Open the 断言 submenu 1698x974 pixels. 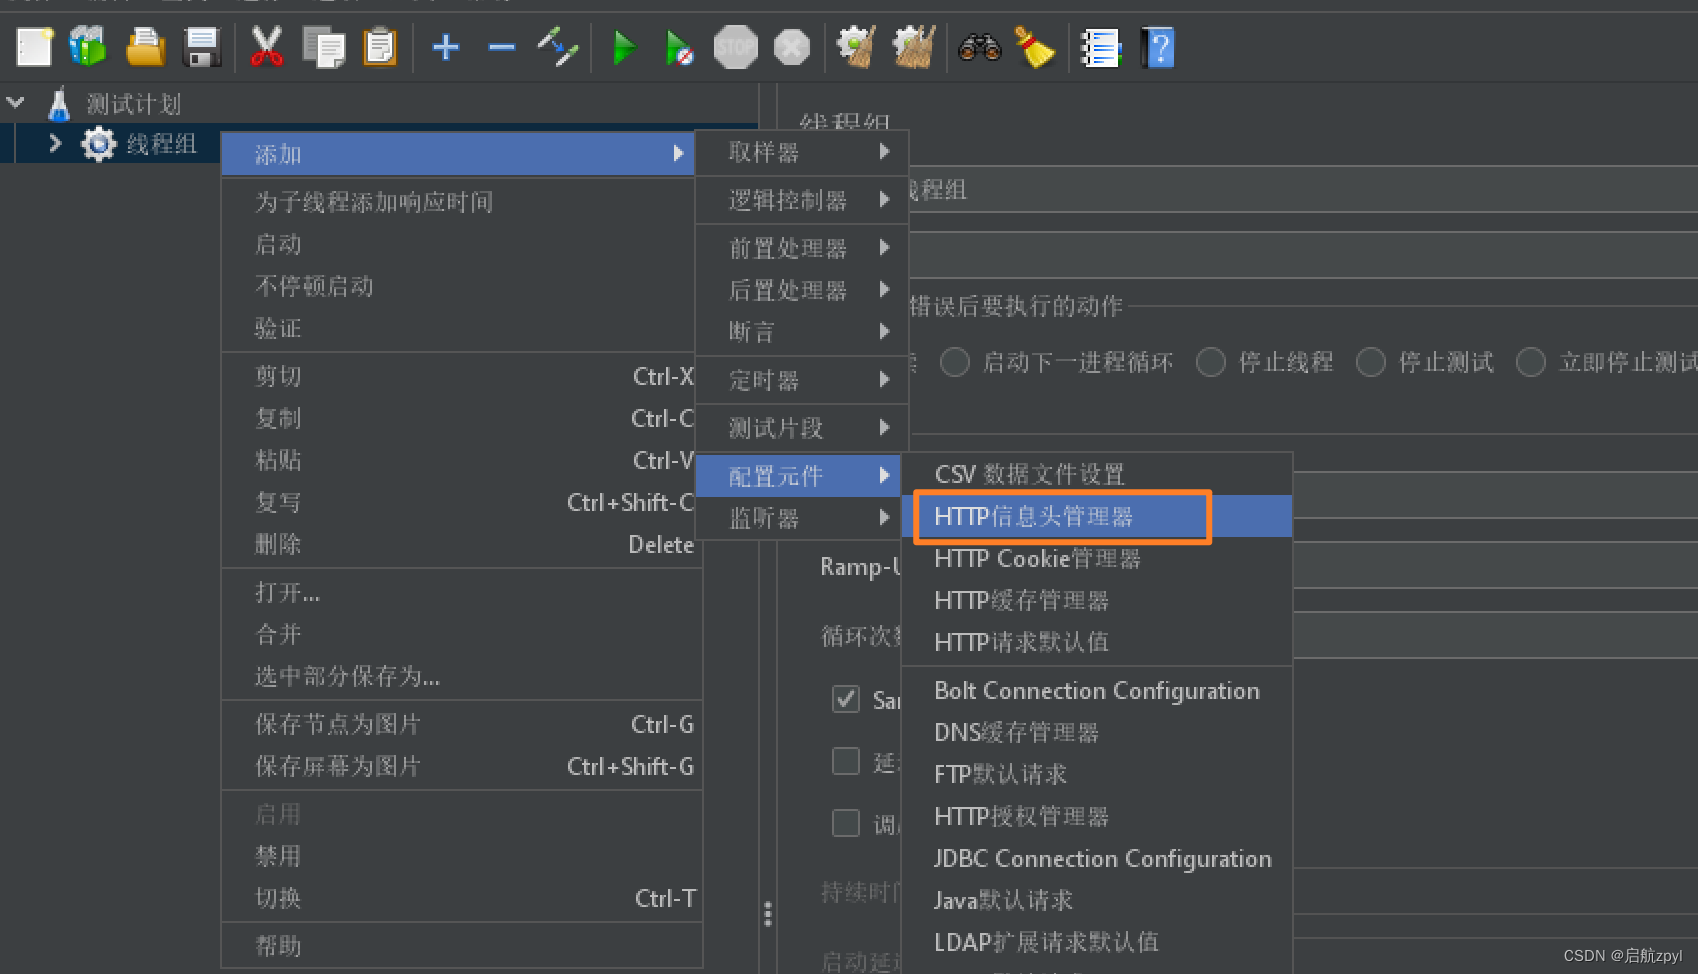click(802, 331)
